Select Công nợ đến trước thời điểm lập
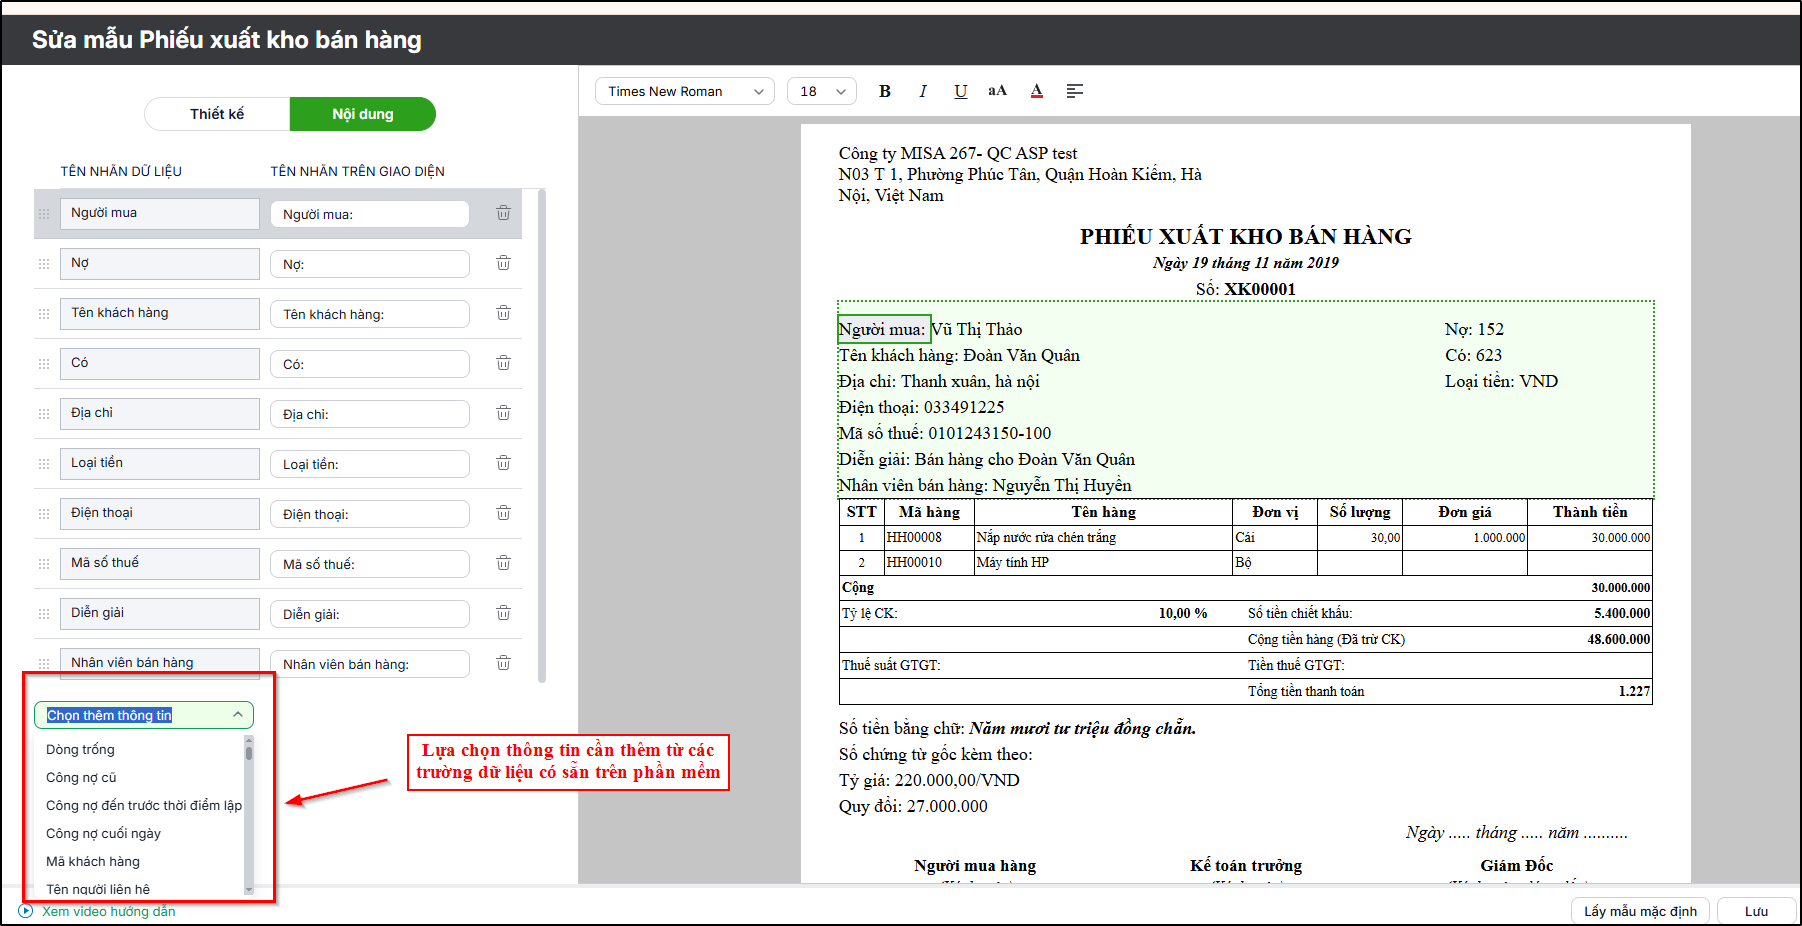This screenshot has width=1802, height=926. click(143, 805)
